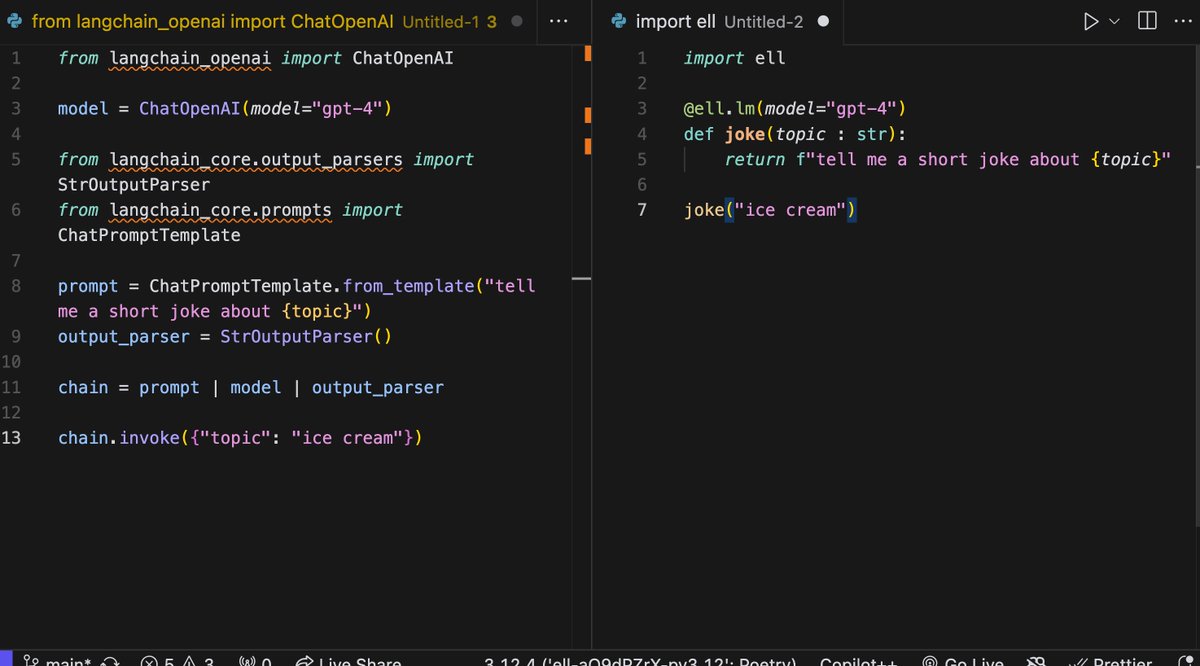Click Python file icon on Untitled-2 tab

coord(618,21)
